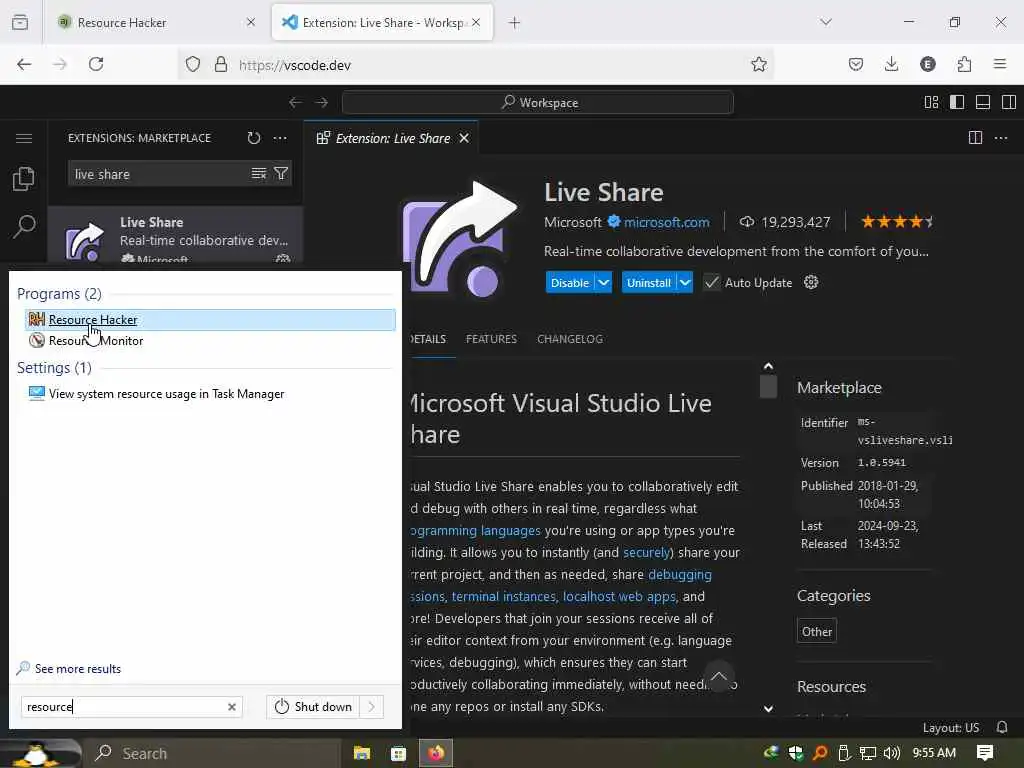Viewport: 1024px width, 768px height.
Task: Open Extensions view more actions menu
Action: click(x=280, y=138)
